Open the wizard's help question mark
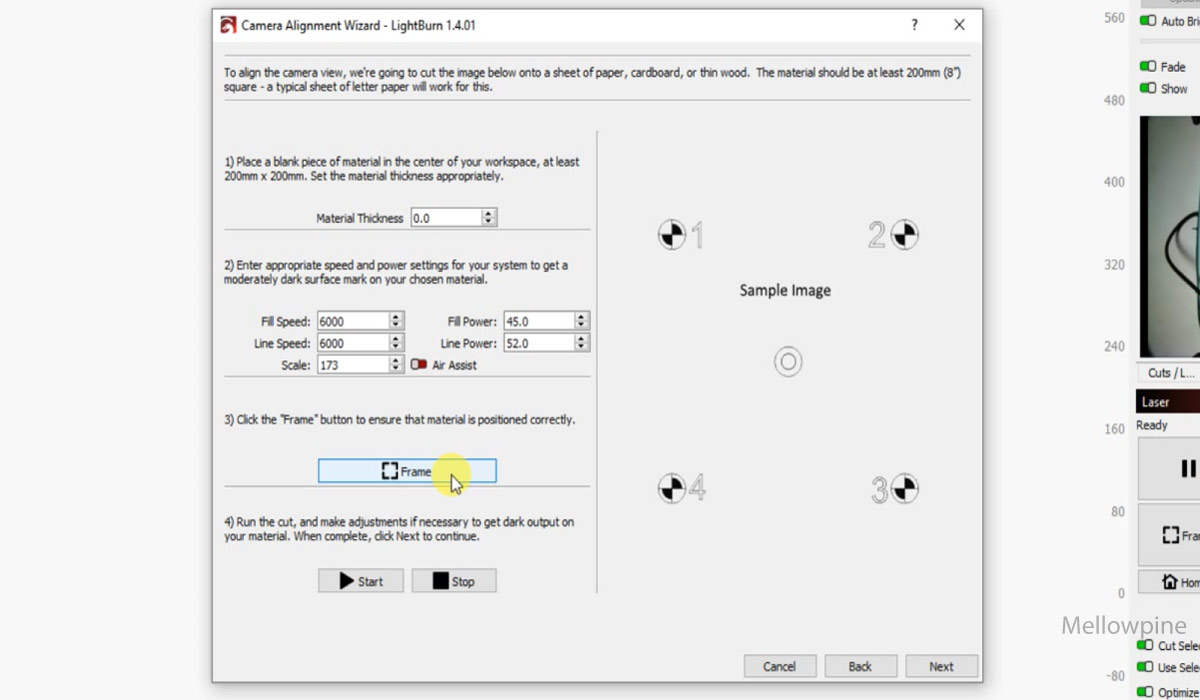The width and height of the screenshot is (1200, 700). 914,25
